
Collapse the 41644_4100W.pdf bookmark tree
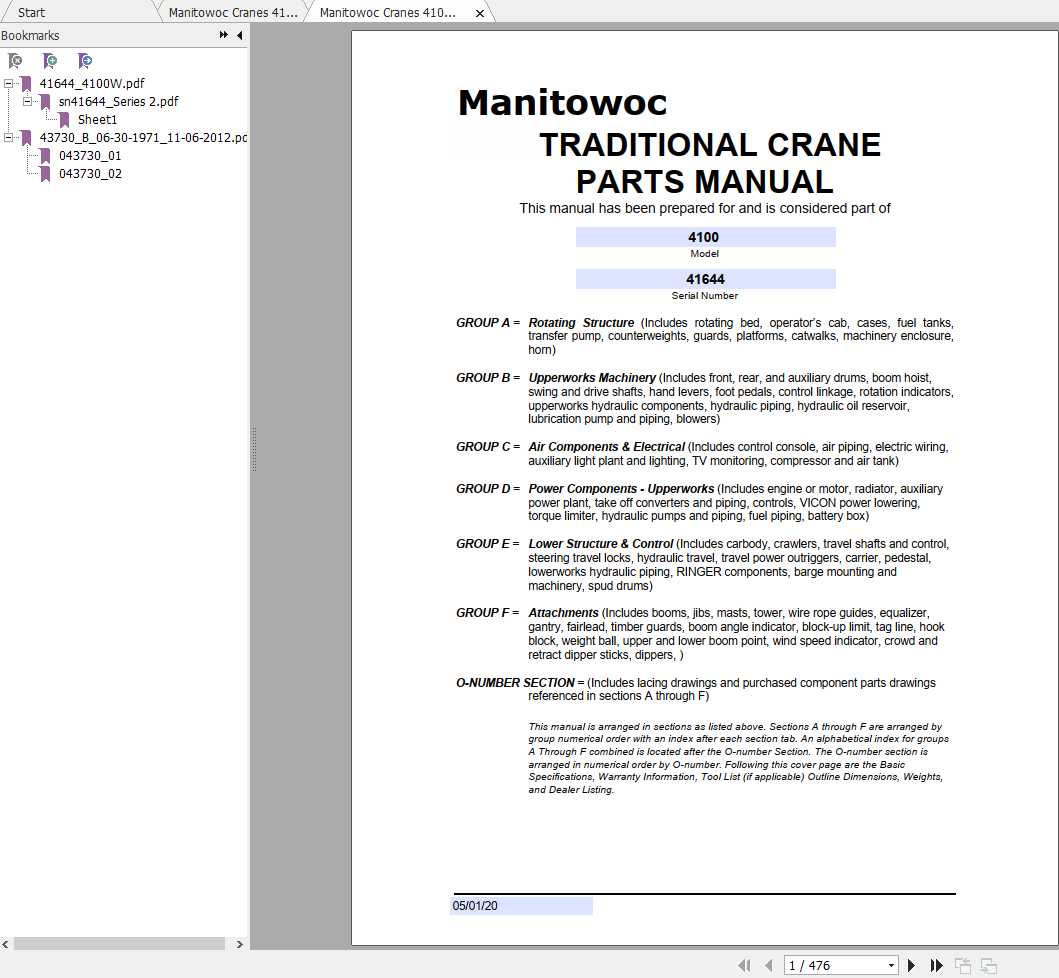[x=7, y=83]
